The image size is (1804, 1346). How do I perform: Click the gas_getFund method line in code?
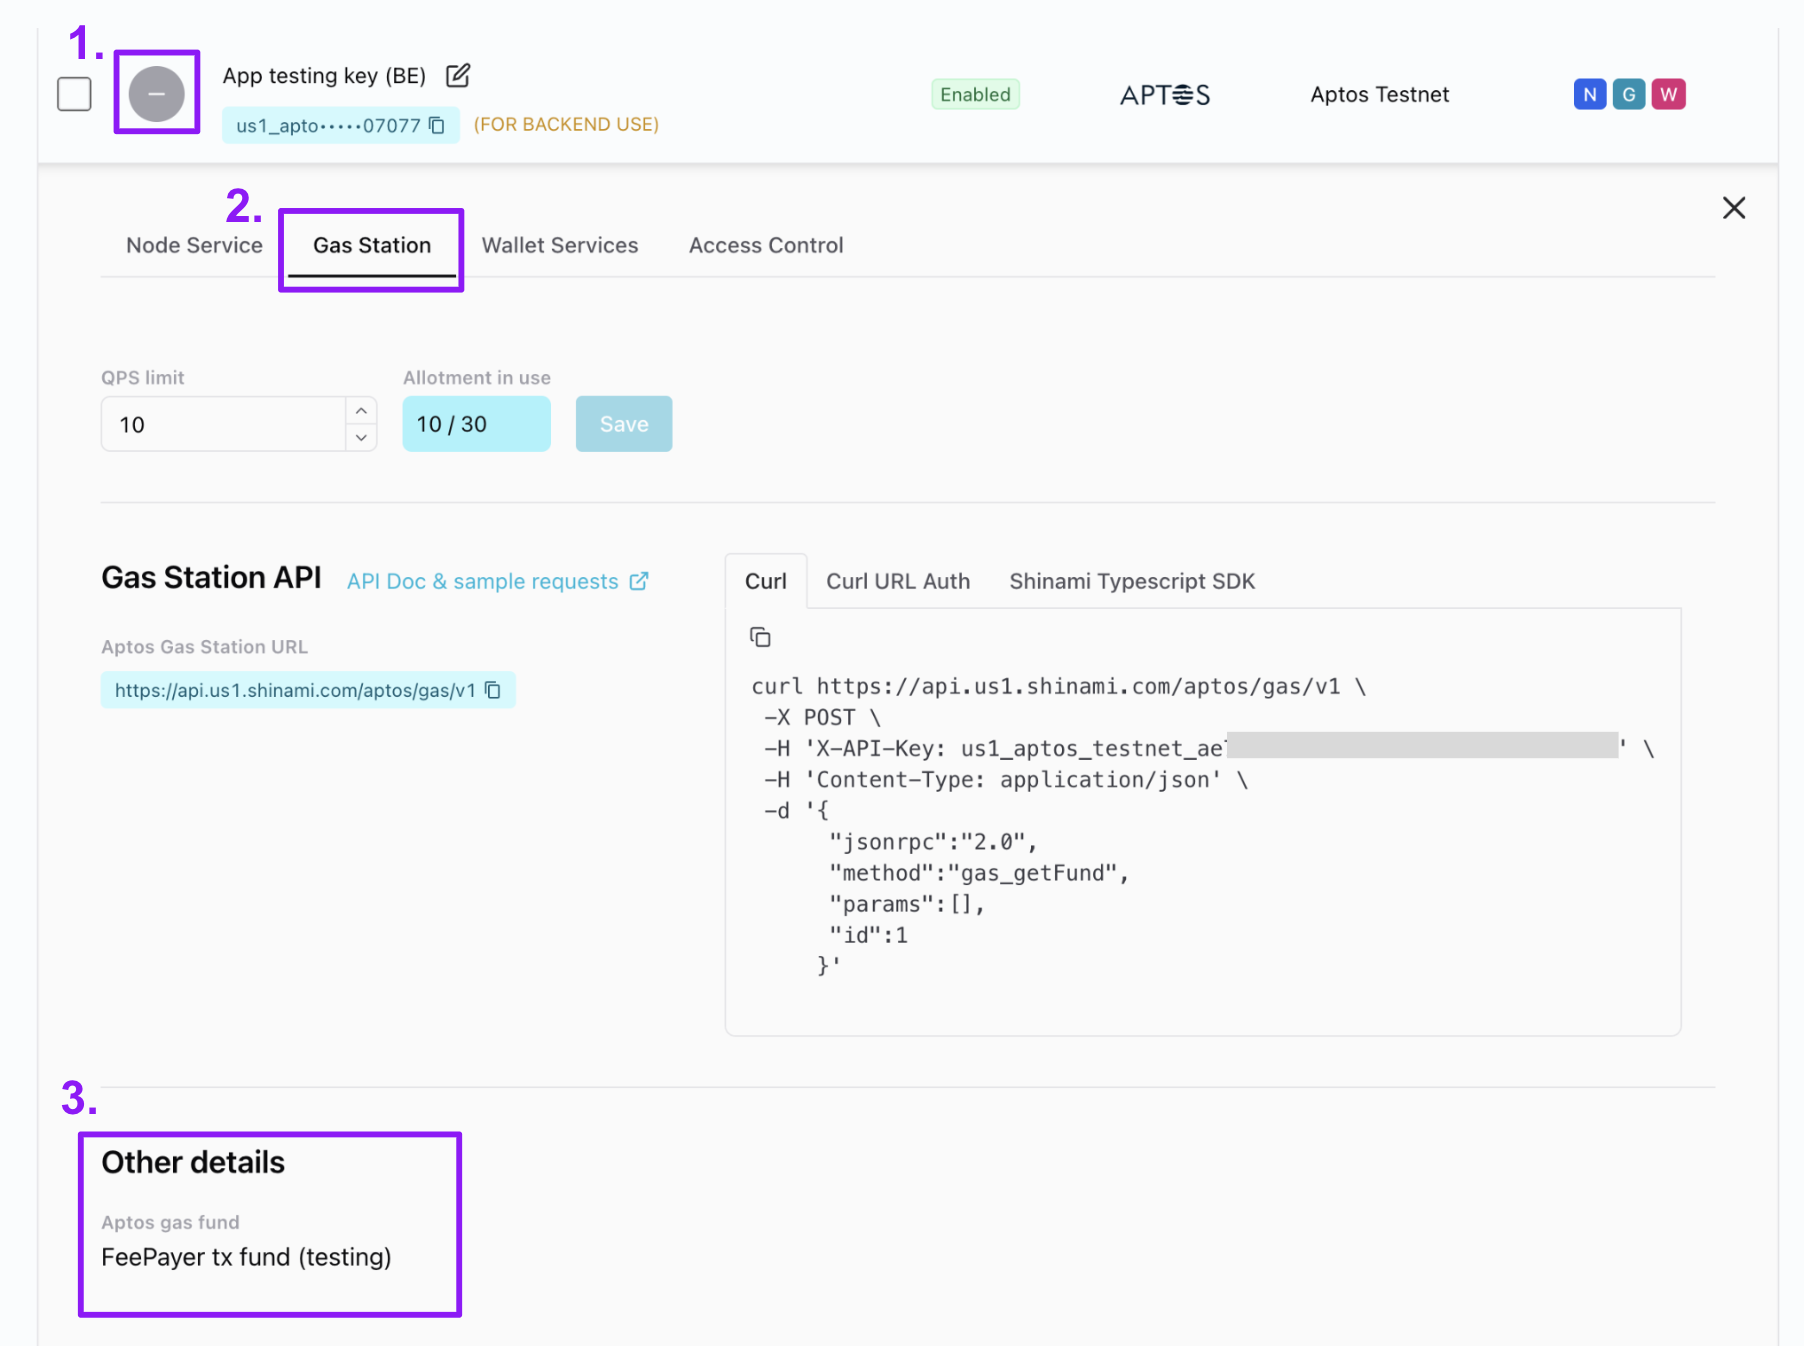(x=979, y=873)
